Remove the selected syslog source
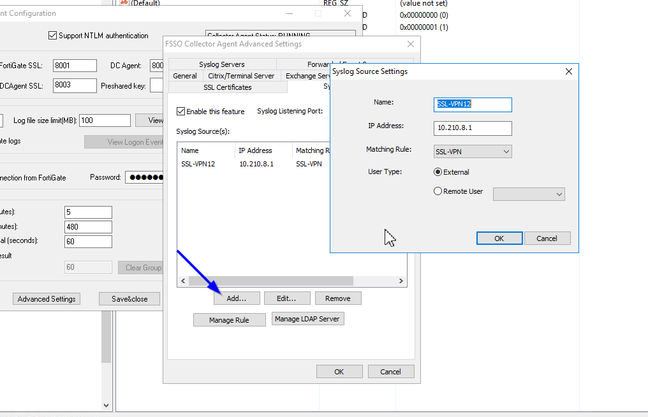648x417 pixels. 338,298
